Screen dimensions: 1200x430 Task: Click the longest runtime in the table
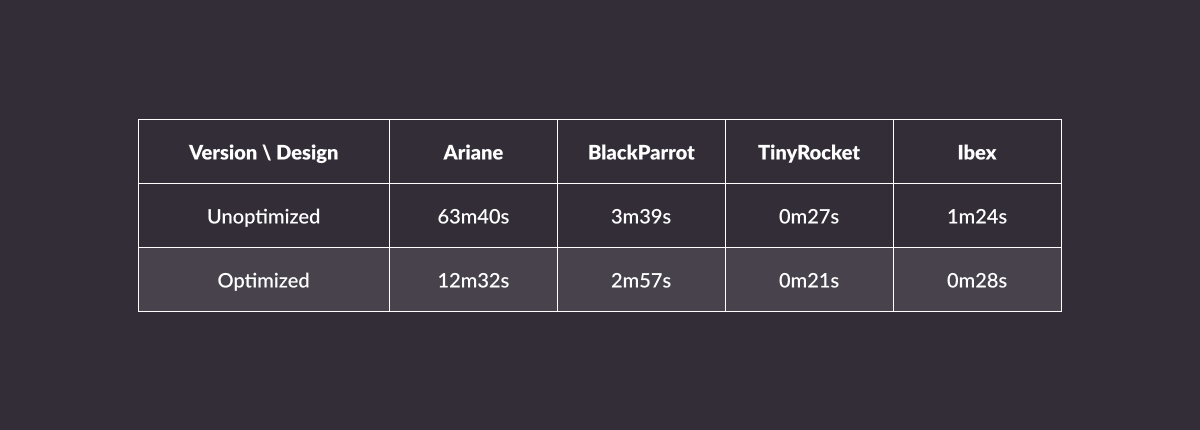[x=473, y=216]
